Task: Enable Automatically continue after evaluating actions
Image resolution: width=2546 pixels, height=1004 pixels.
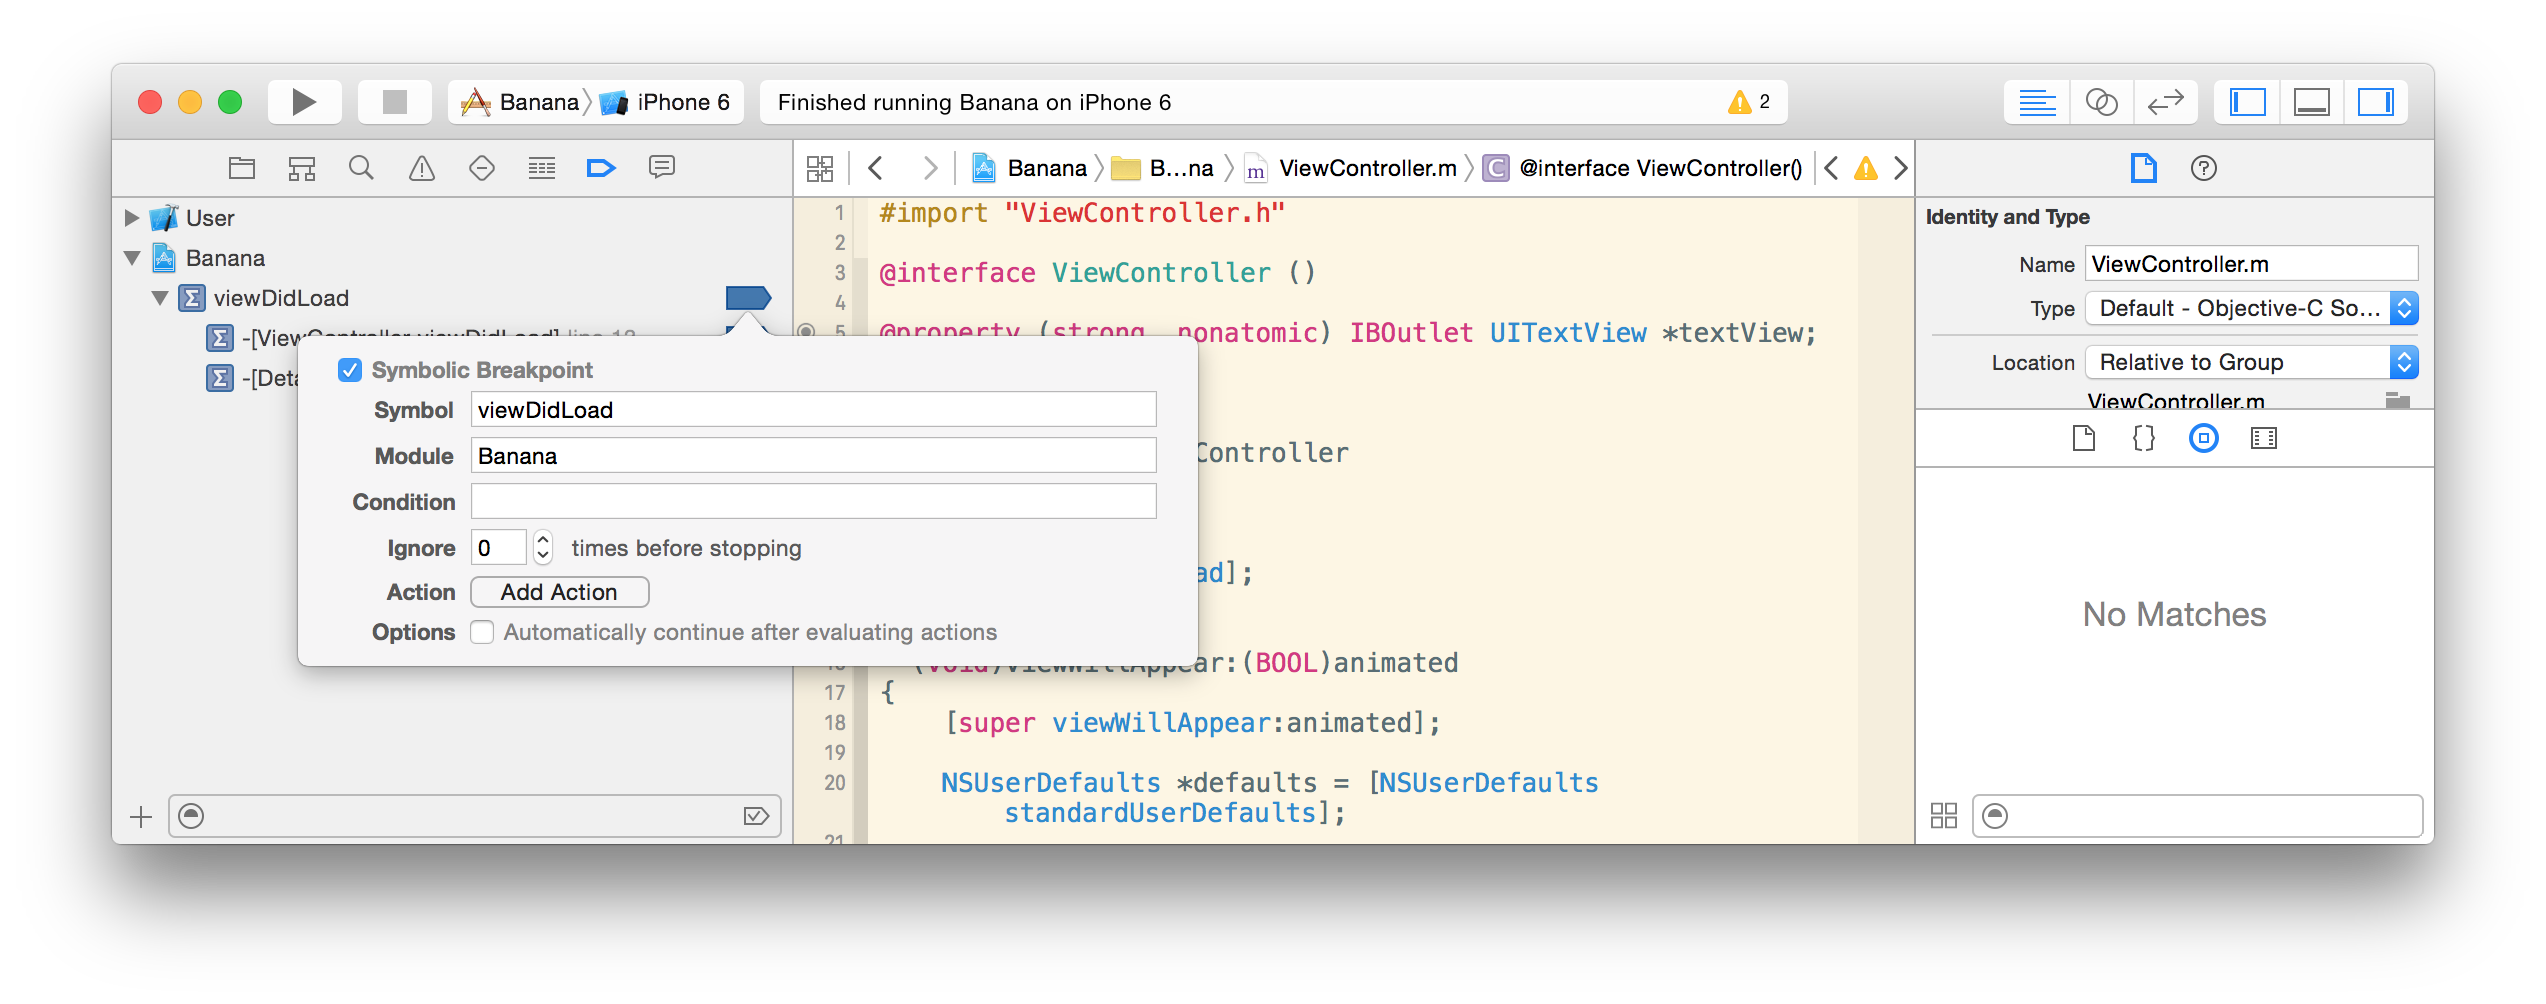Action: click(482, 632)
